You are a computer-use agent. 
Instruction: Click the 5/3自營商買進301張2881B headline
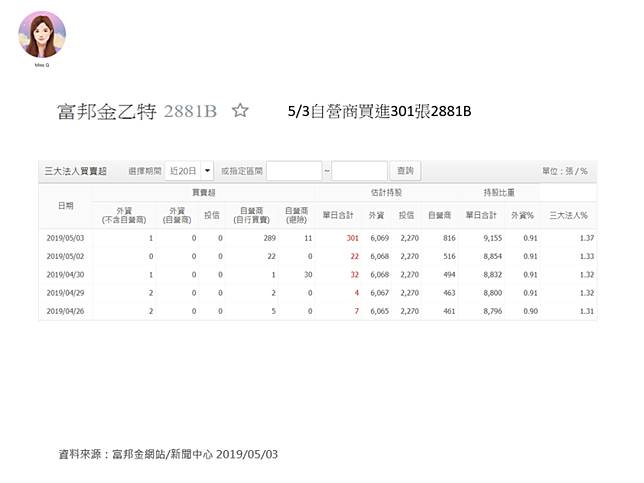(379, 111)
